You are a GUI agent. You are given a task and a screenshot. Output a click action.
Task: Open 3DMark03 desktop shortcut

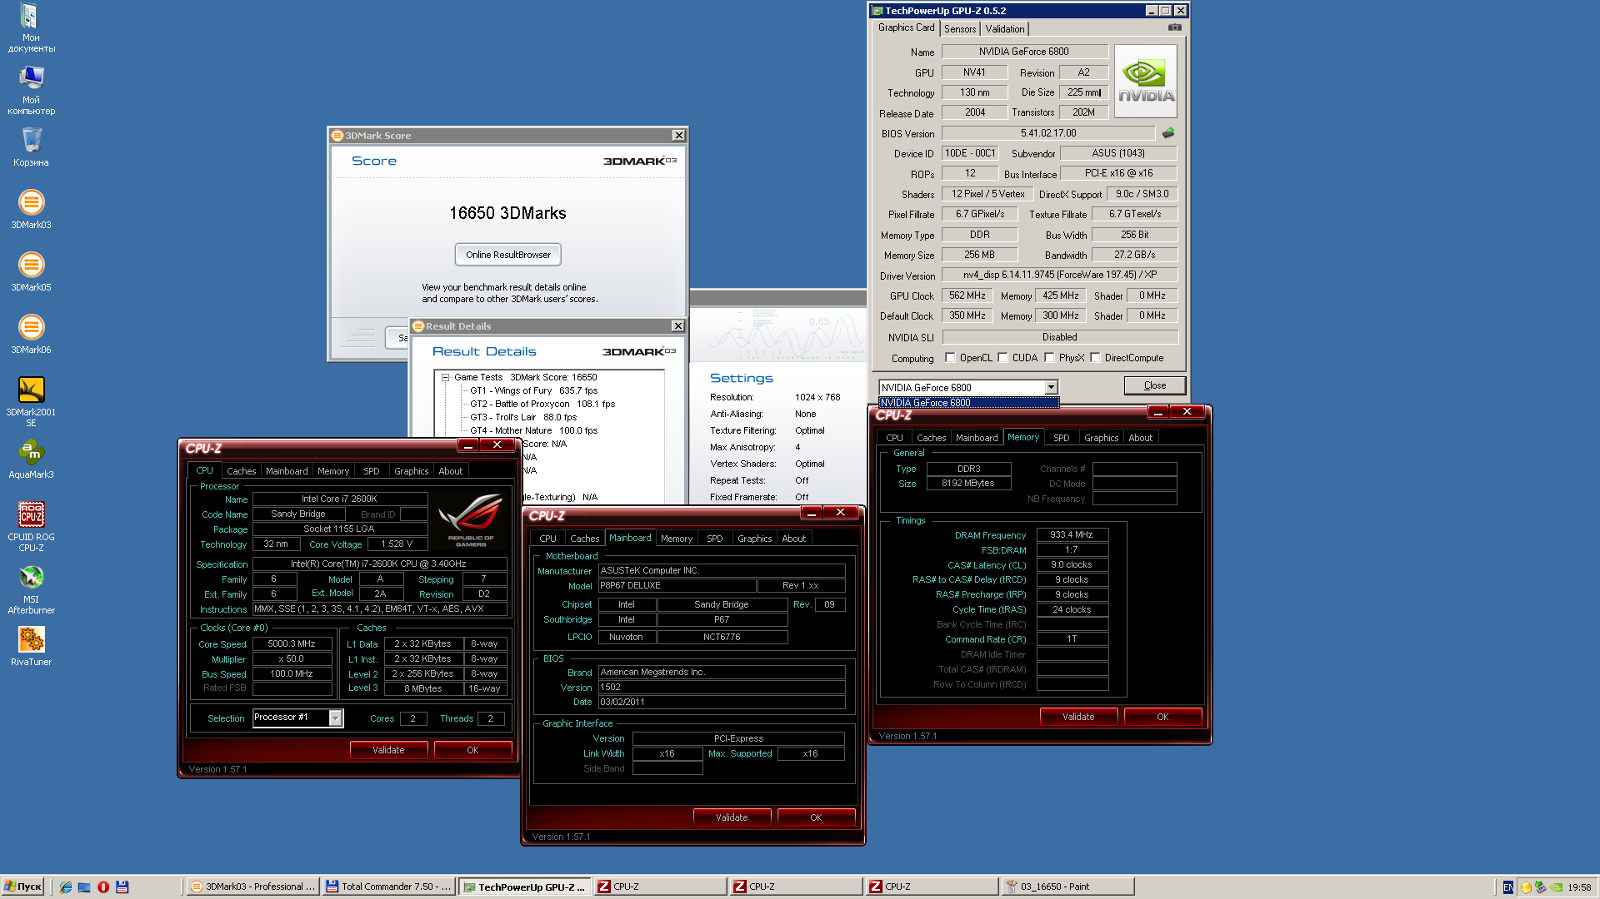click(x=31, y=210)
